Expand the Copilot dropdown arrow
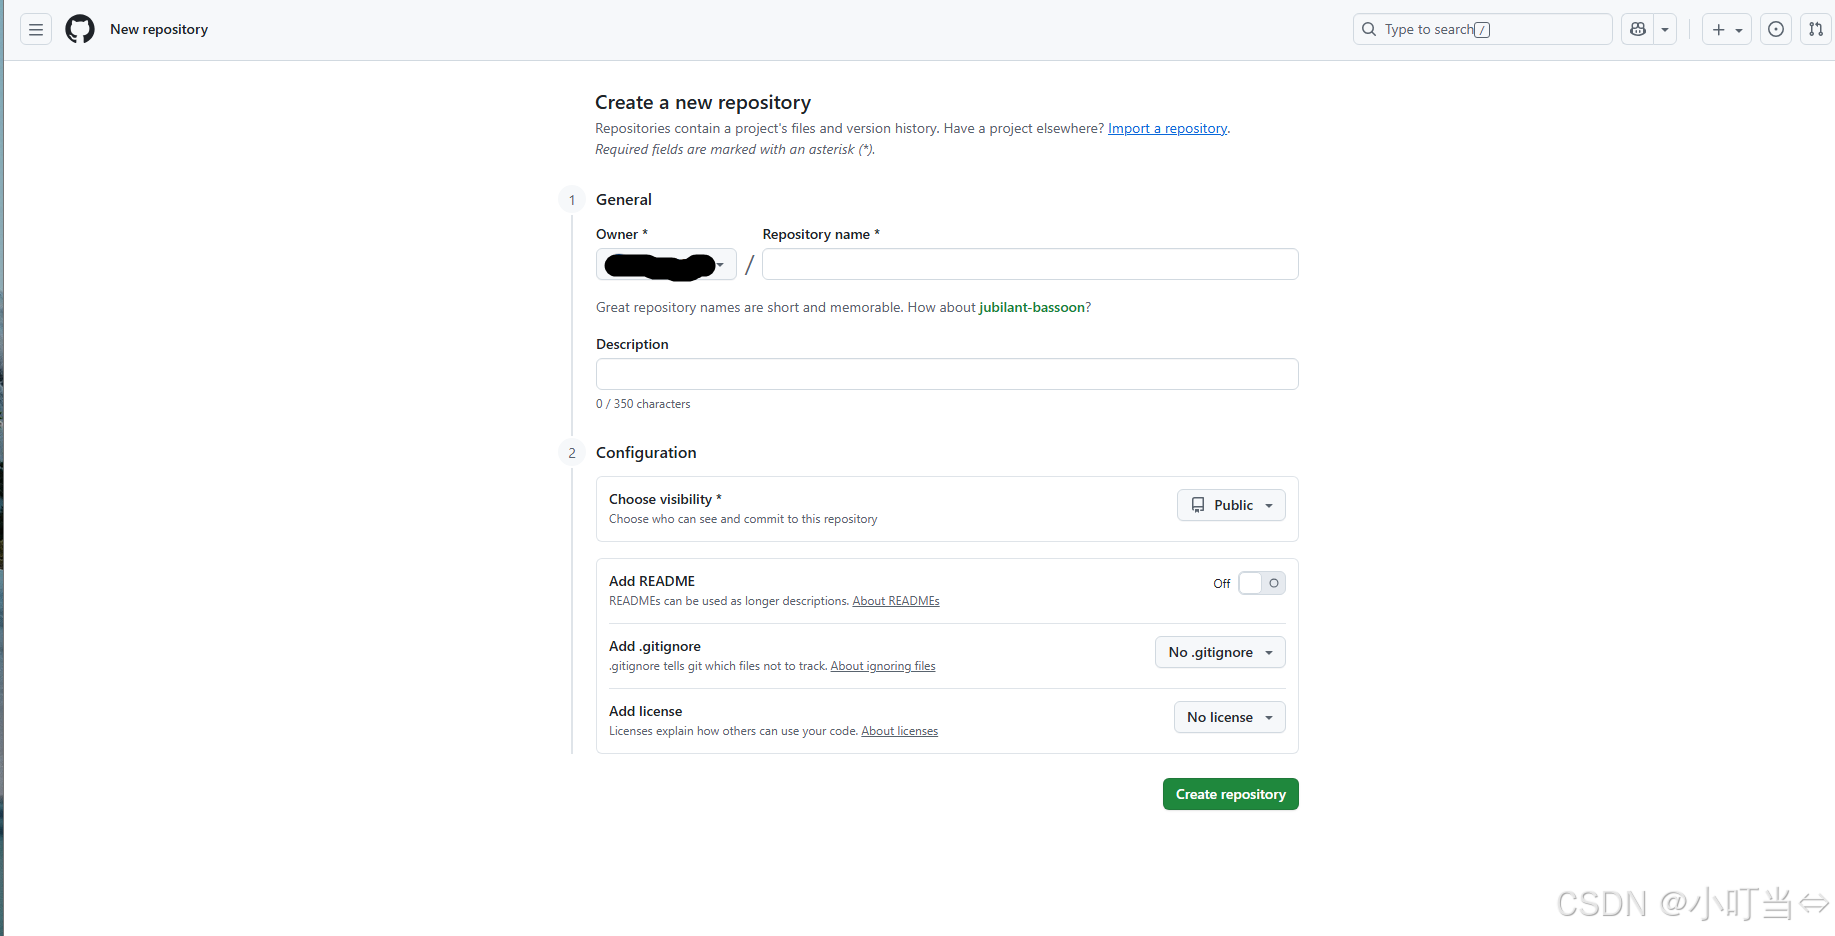This screenshot has height=936, width=1835. (1665, 30)
